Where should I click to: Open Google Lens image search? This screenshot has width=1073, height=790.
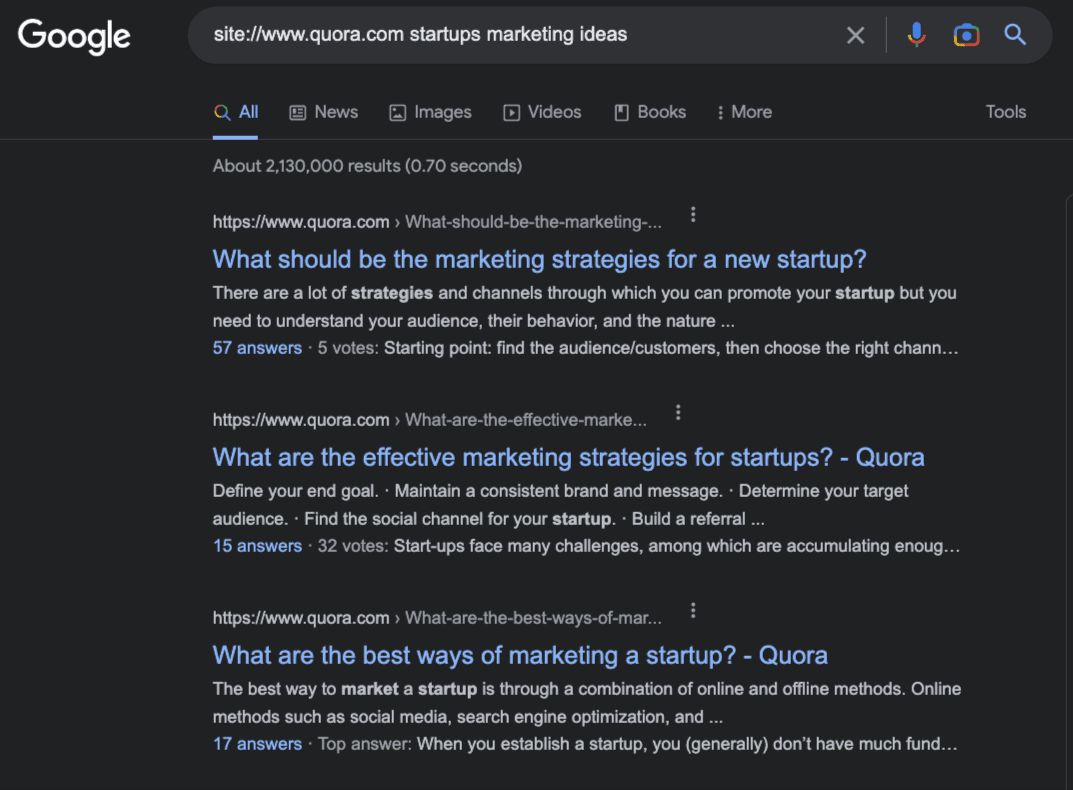click(966, 36)
